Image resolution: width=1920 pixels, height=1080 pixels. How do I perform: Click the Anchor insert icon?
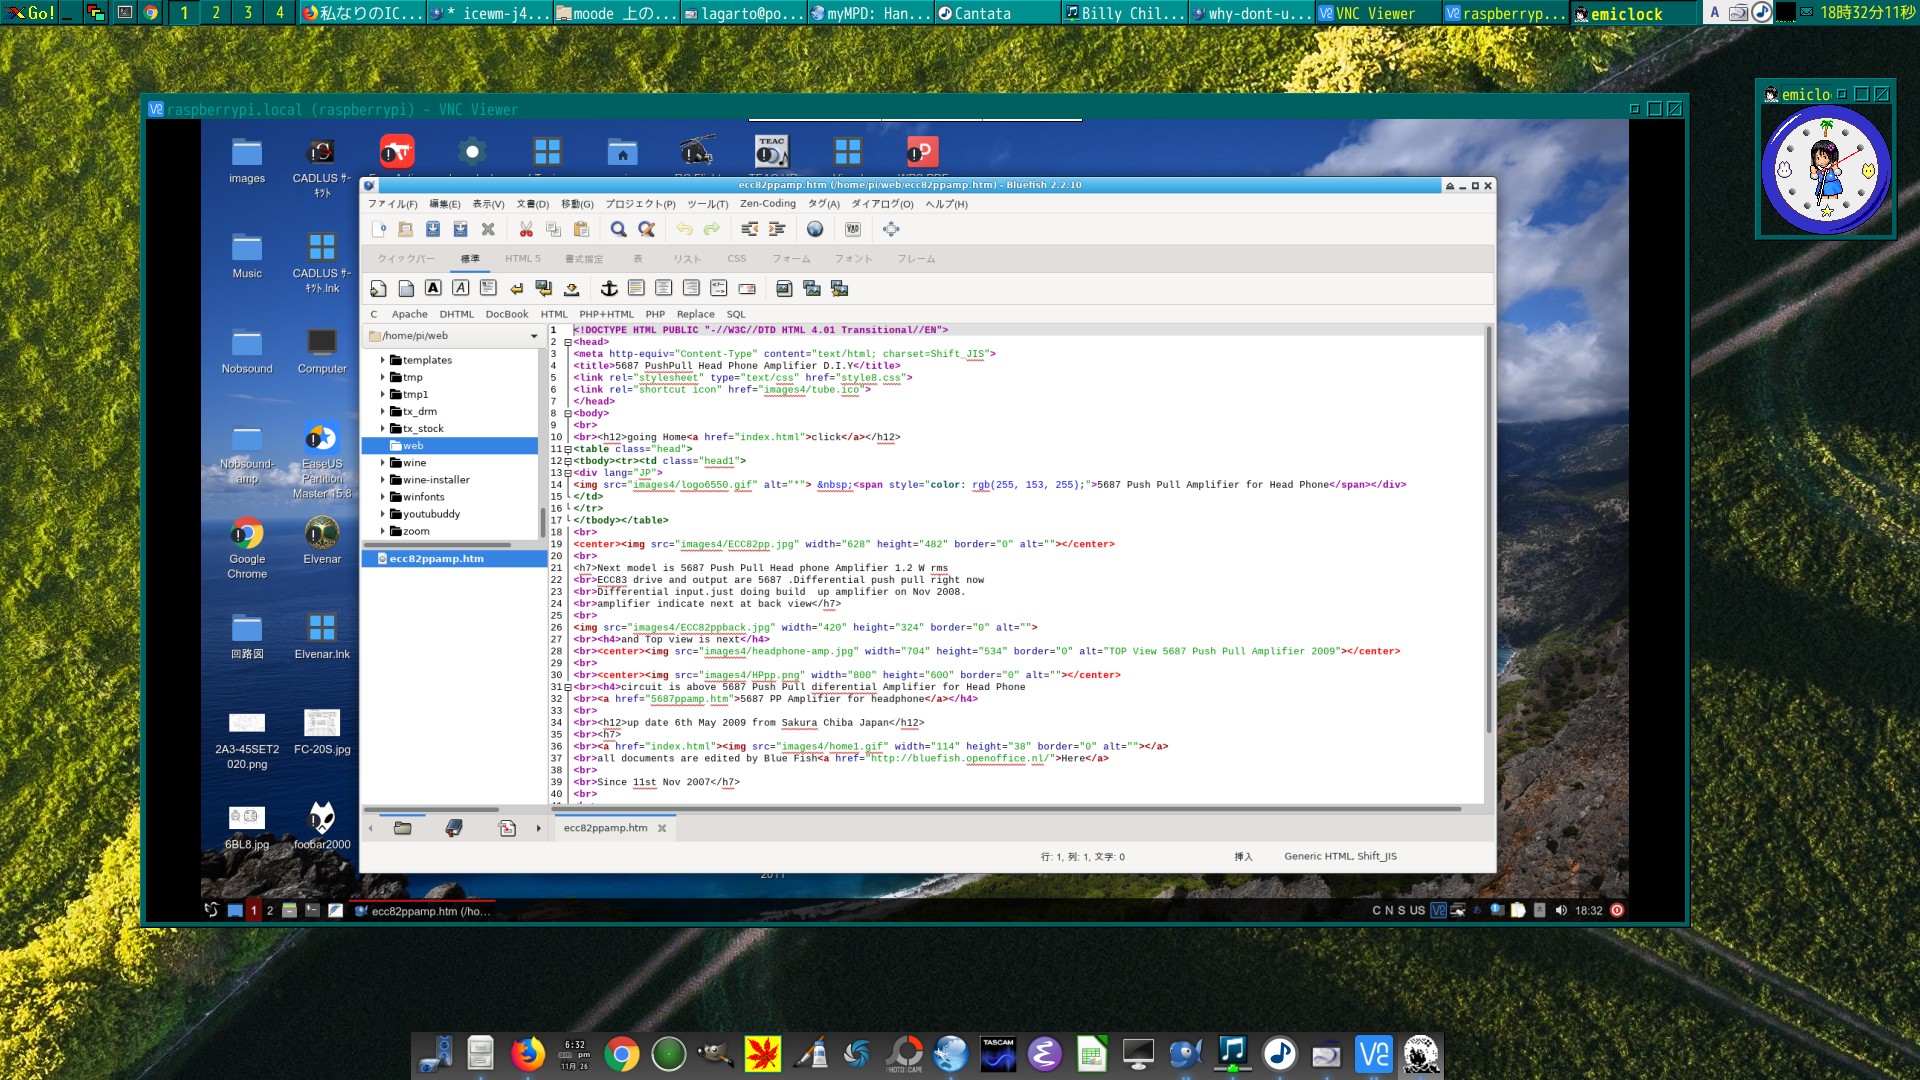(x=610, y=289)
